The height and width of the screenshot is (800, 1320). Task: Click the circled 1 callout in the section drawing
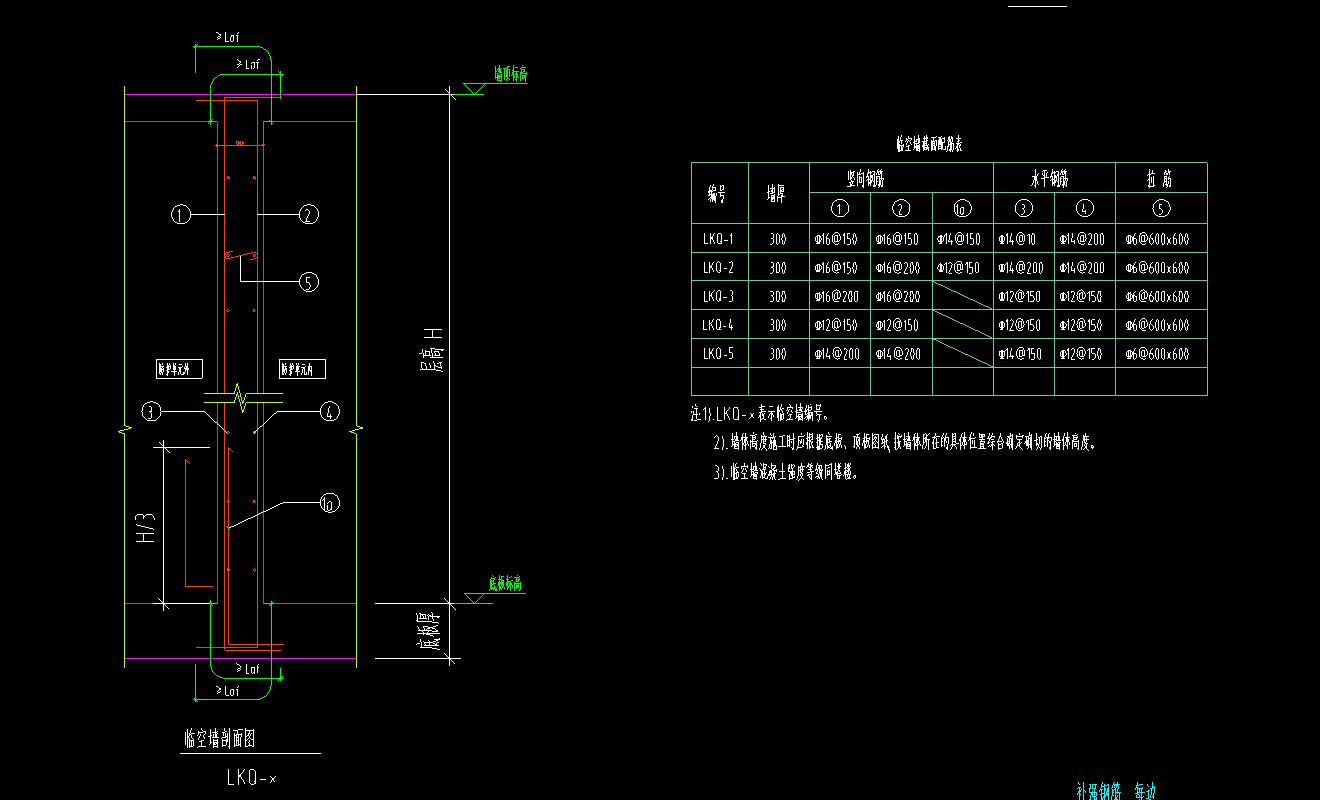point(180,214)
